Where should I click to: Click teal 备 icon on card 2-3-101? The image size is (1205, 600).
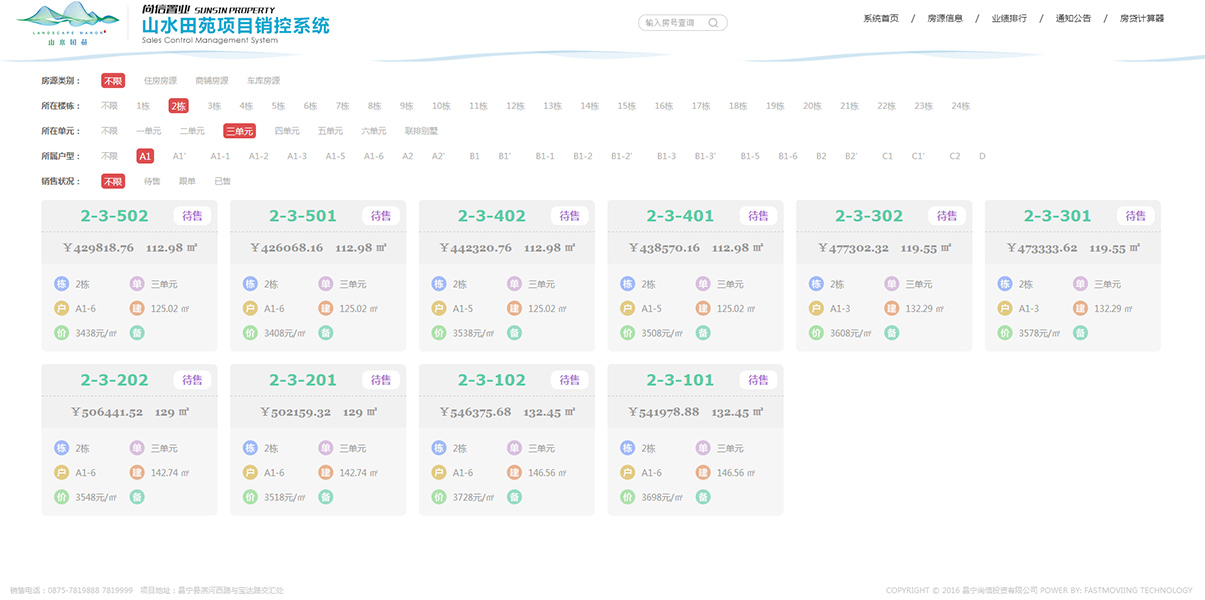703,497
